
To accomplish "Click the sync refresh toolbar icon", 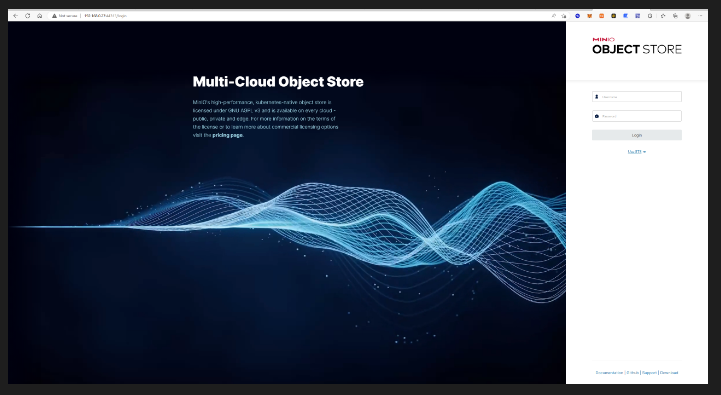I will pos(663,16).
